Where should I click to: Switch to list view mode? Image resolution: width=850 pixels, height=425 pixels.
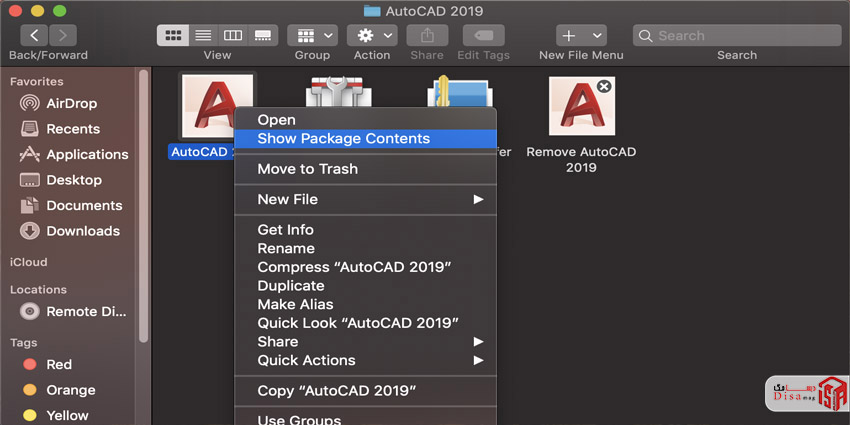(203, 35)
